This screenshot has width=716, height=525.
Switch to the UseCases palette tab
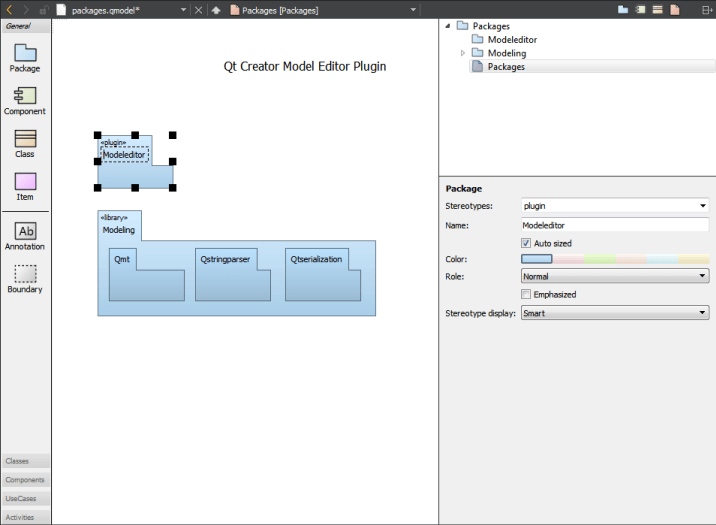point(26,498)
